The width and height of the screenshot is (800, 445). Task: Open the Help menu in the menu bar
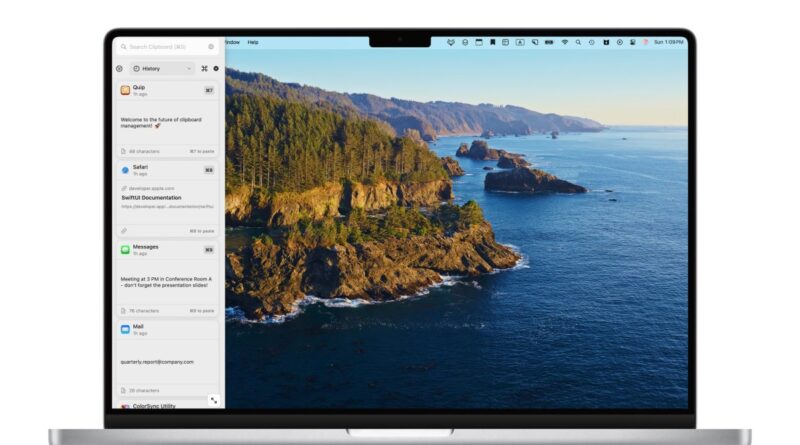tap(253, 42)
